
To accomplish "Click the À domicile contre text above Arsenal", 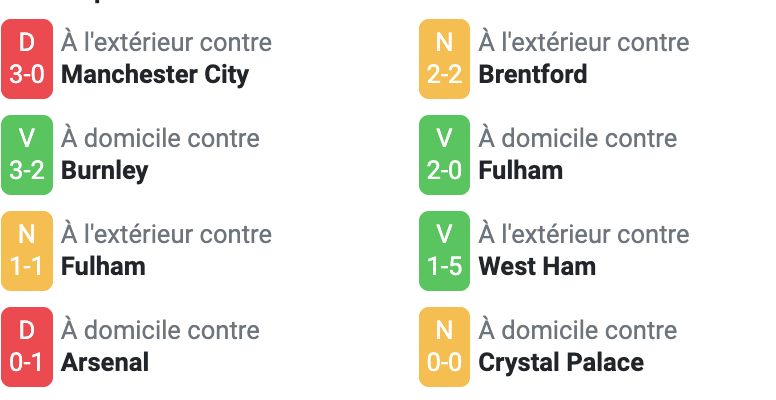I will [x=160, y=330].
